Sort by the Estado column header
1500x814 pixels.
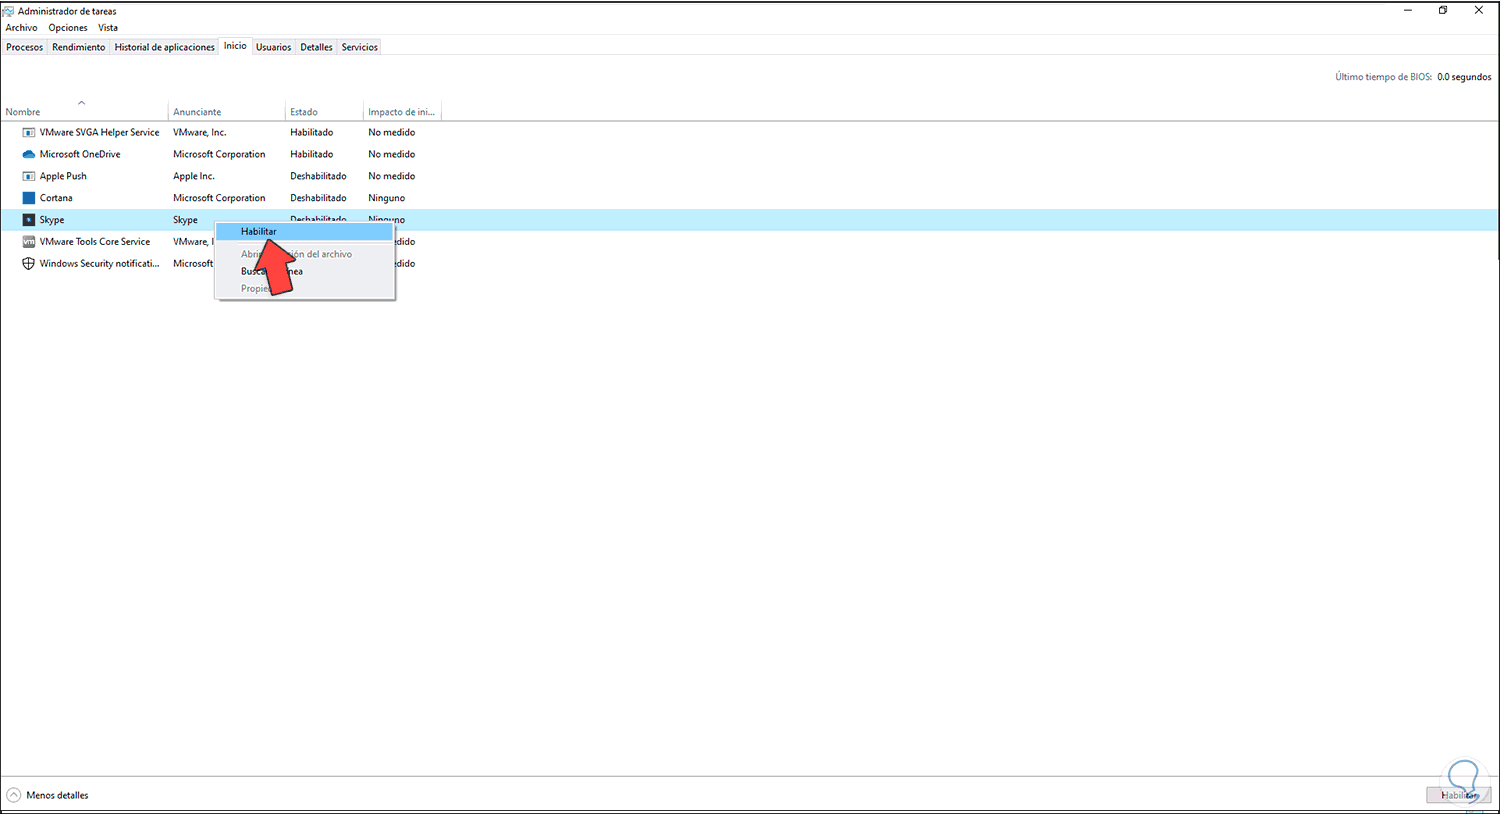point(324,112)
